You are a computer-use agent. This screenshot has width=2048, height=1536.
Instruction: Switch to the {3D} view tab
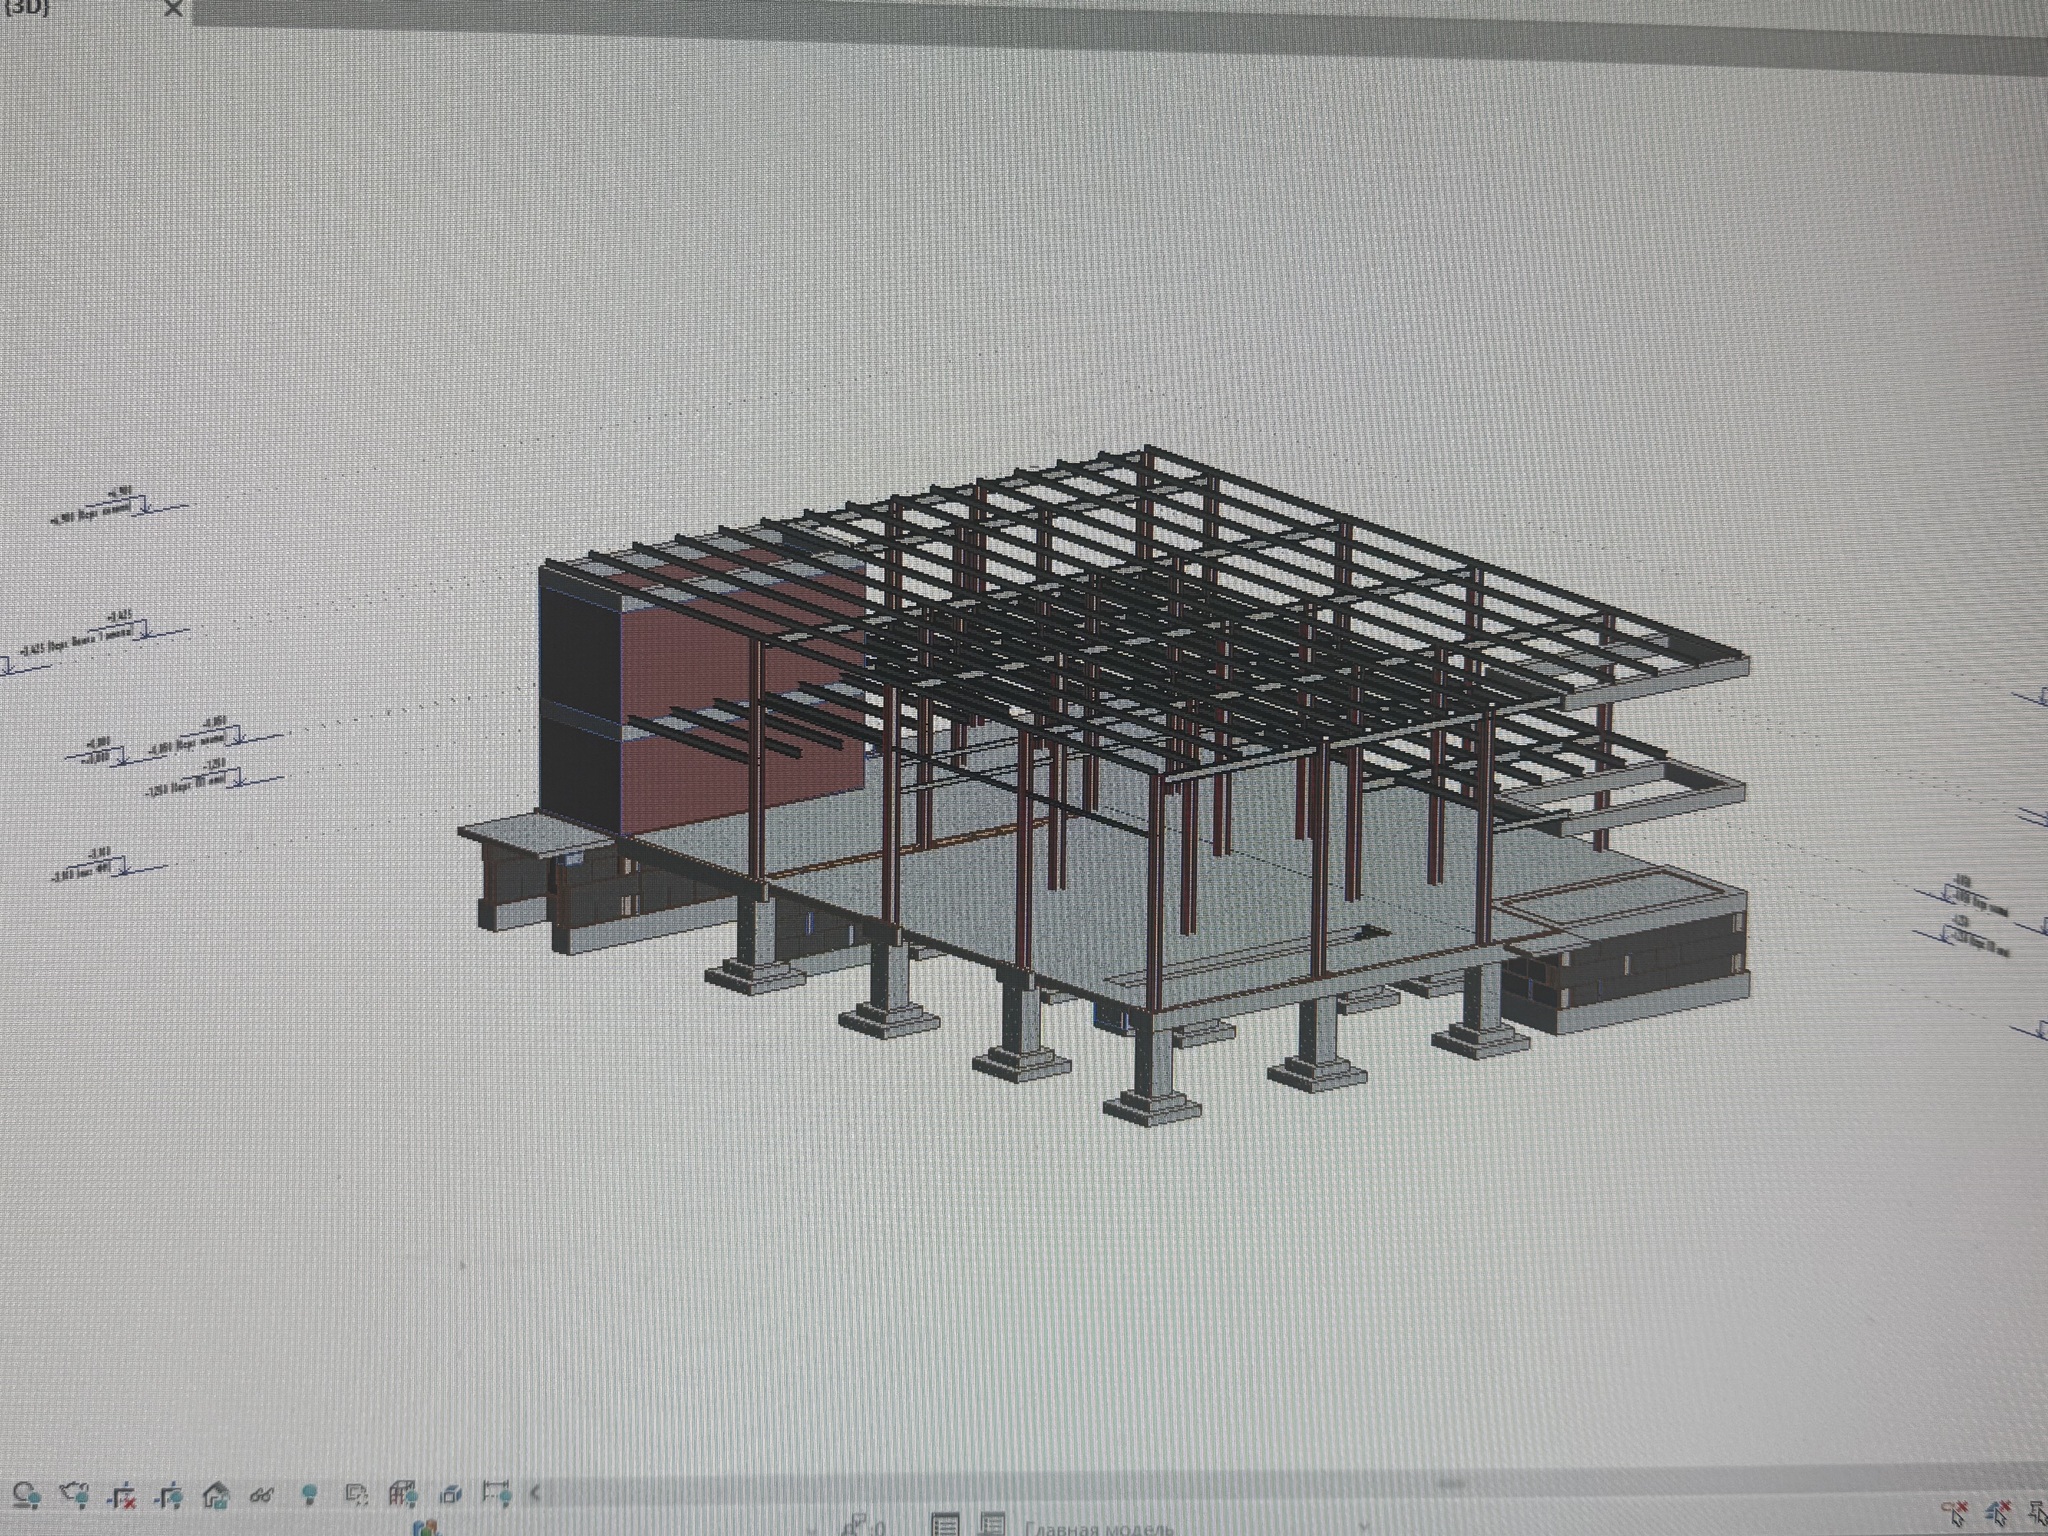click(x=28, y=8)
